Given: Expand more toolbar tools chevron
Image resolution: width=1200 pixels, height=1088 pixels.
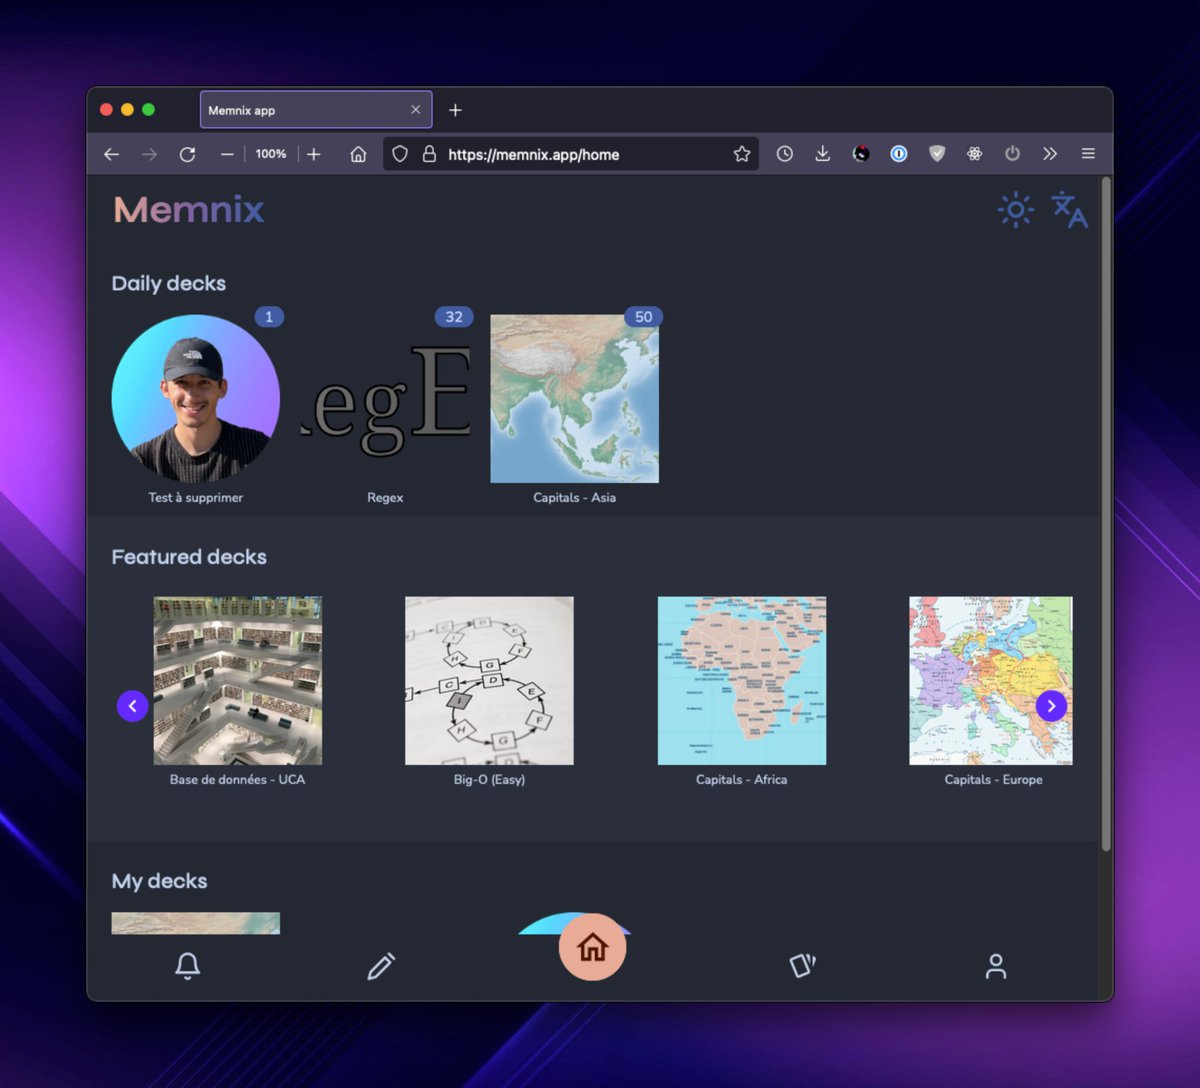Looking at the screenshot, I should coord(1050,154).
